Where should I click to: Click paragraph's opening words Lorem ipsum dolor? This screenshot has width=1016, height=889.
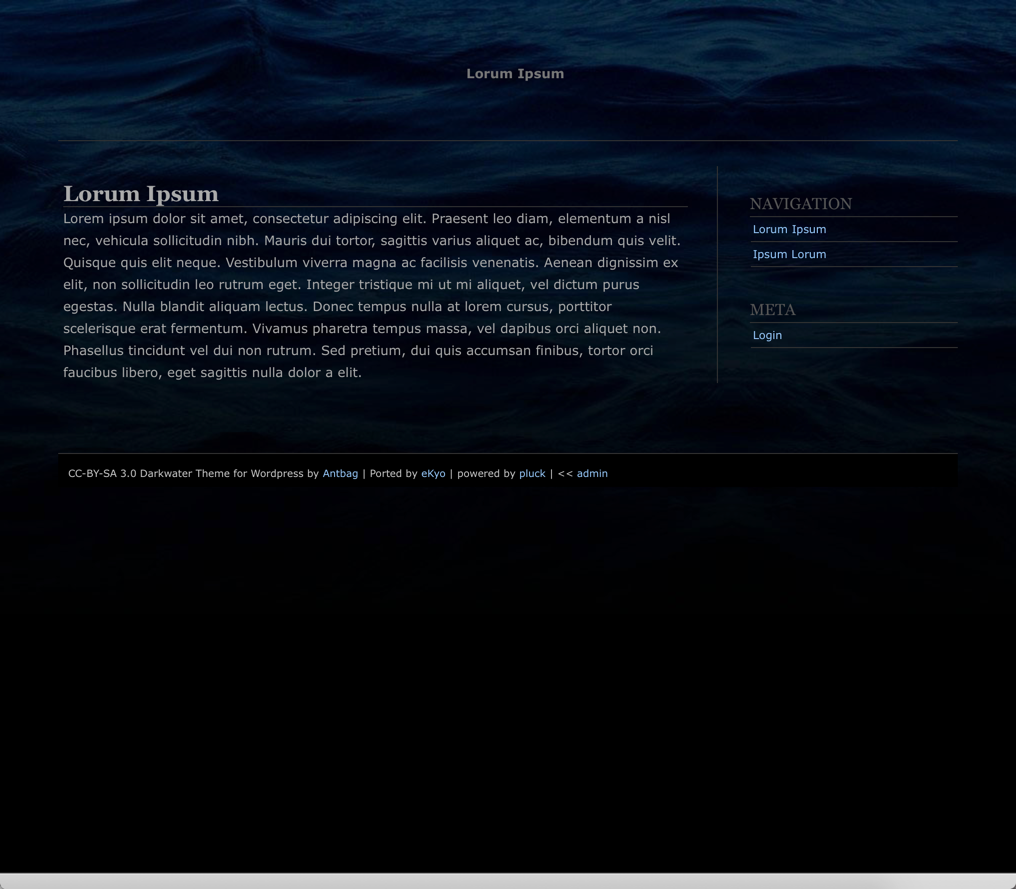click(124, 219)
